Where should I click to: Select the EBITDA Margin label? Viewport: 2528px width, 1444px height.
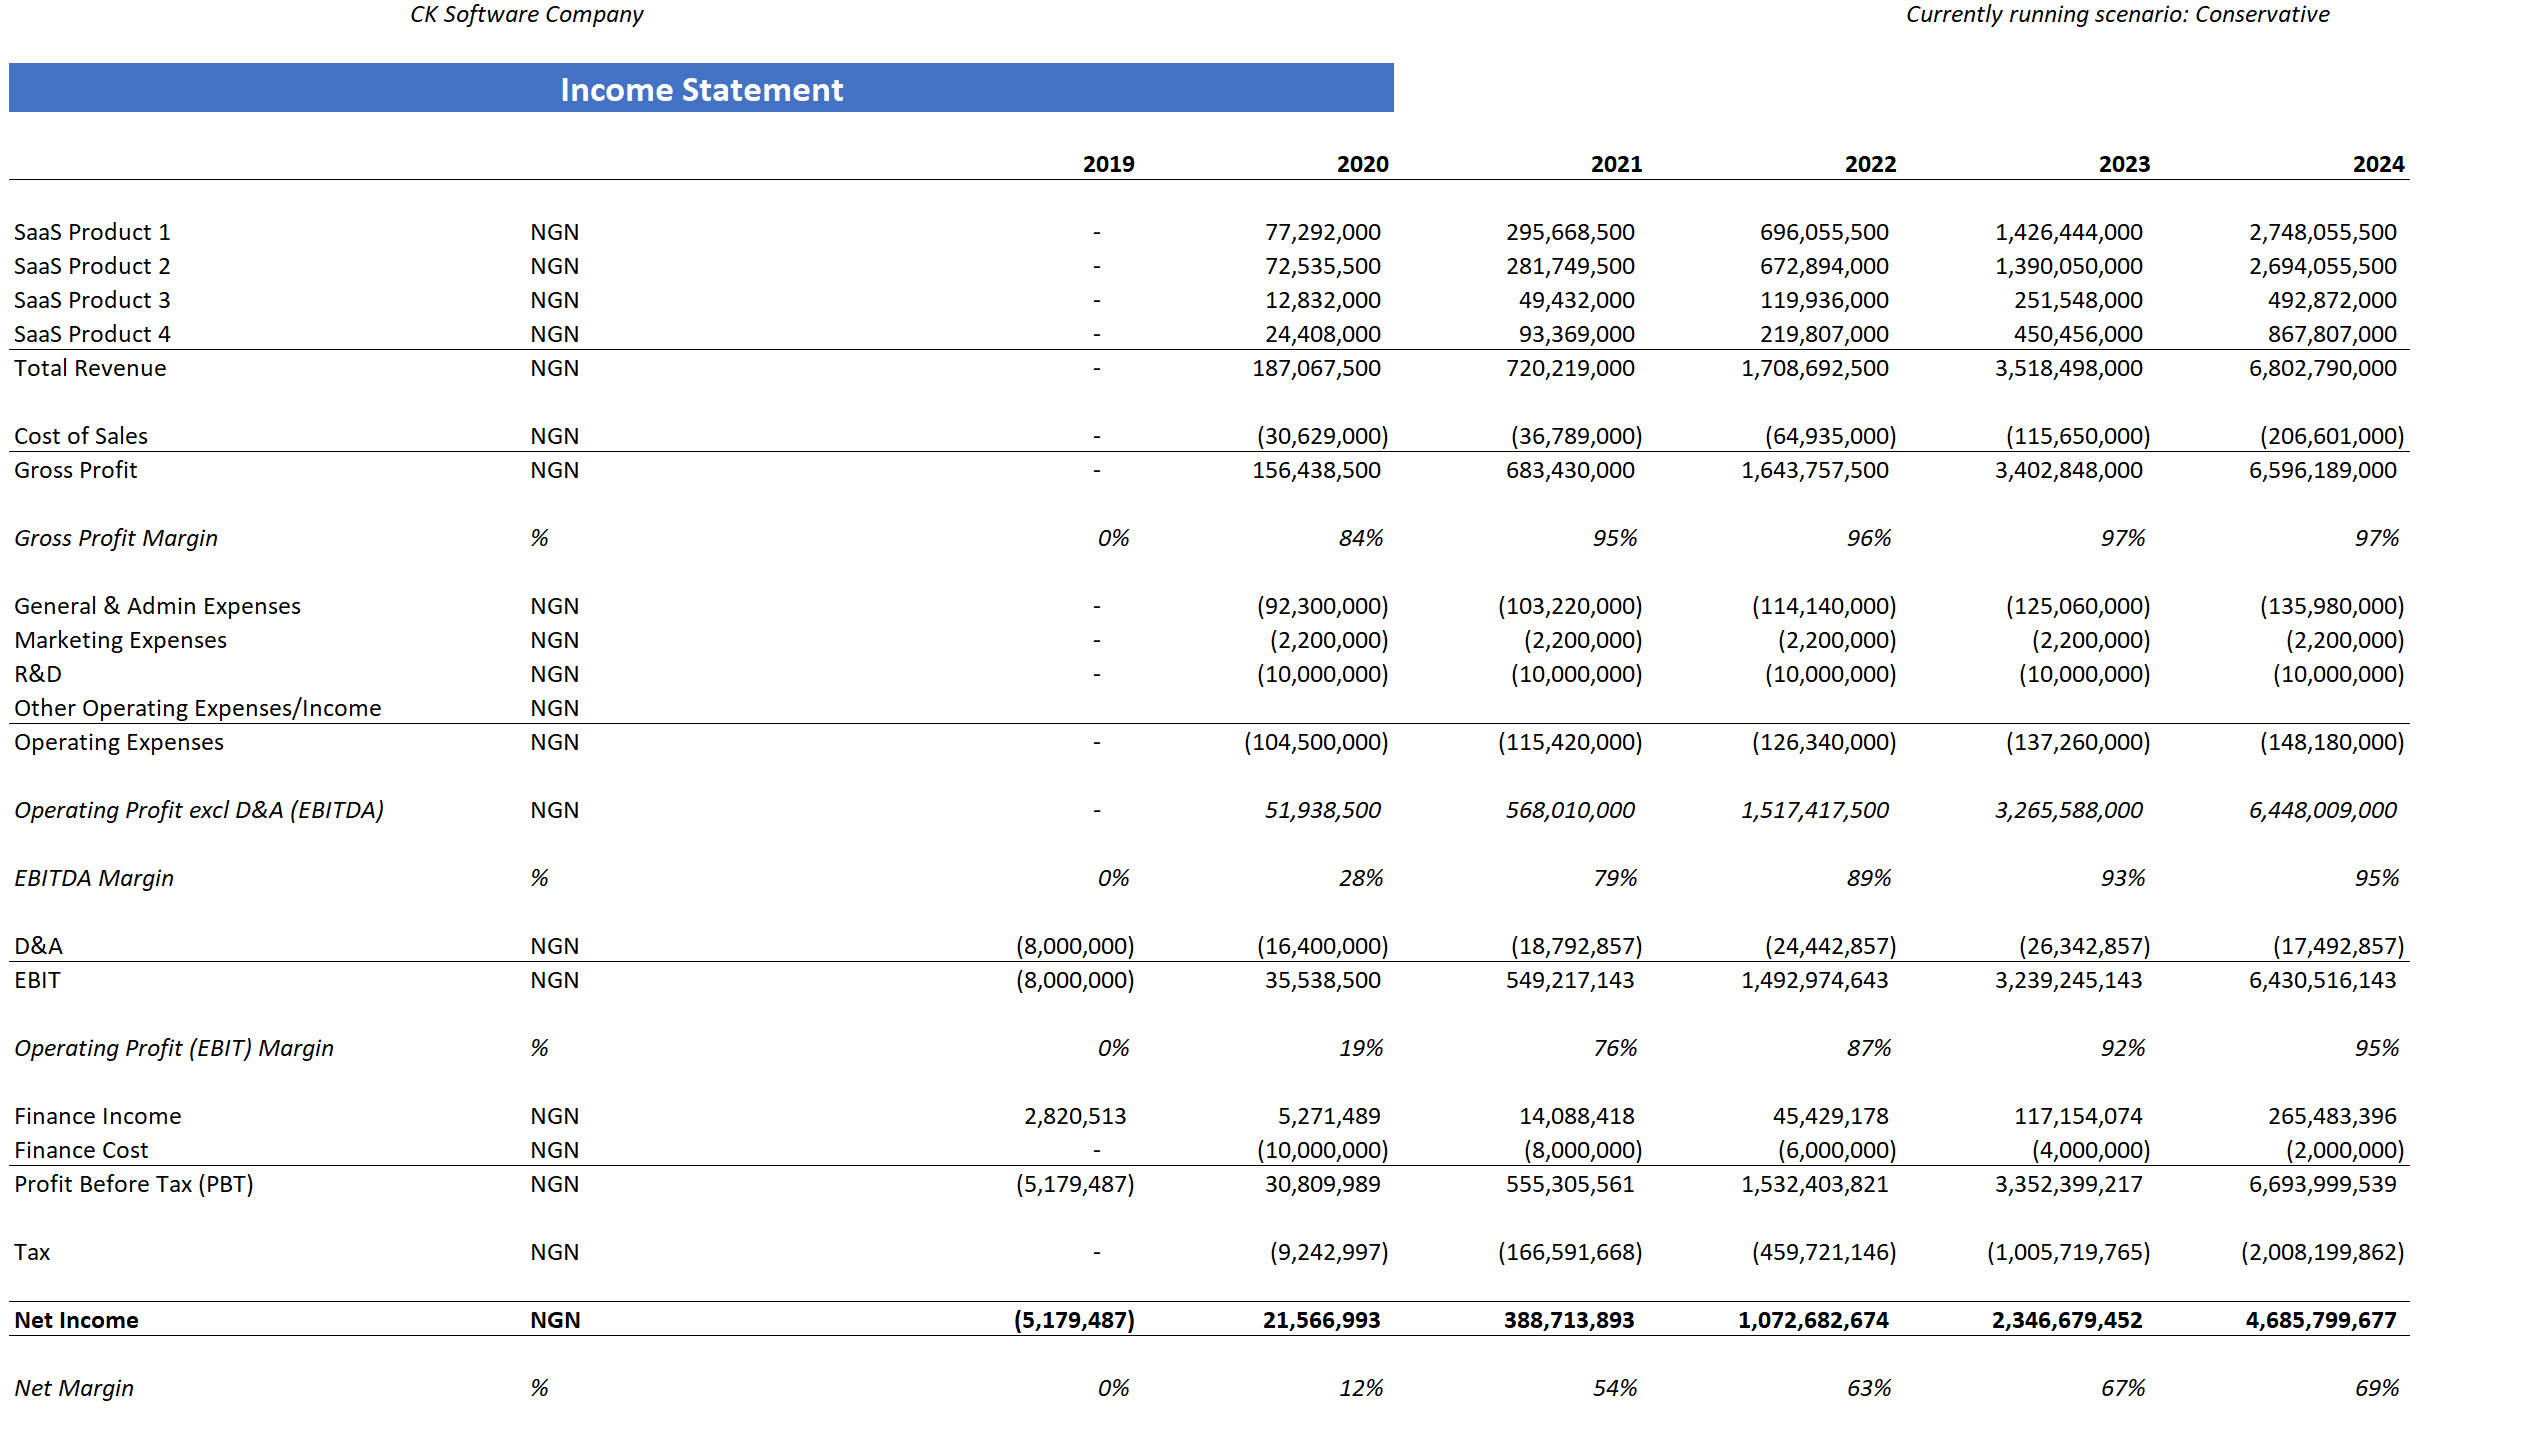(93, 878)
